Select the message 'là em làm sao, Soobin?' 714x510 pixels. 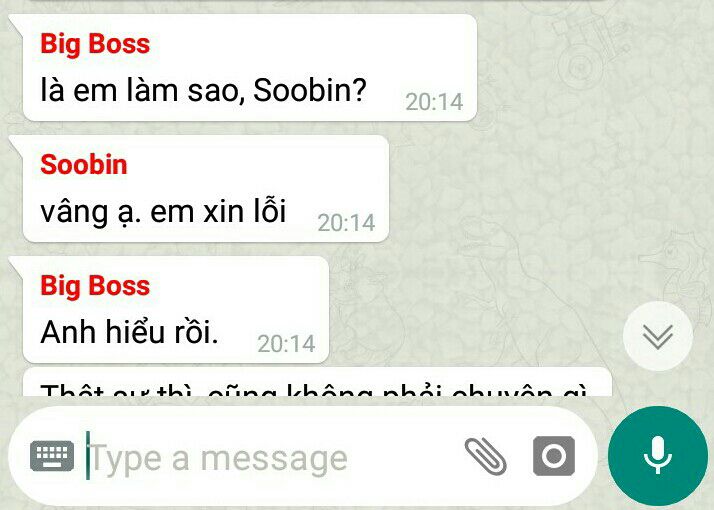250,68
